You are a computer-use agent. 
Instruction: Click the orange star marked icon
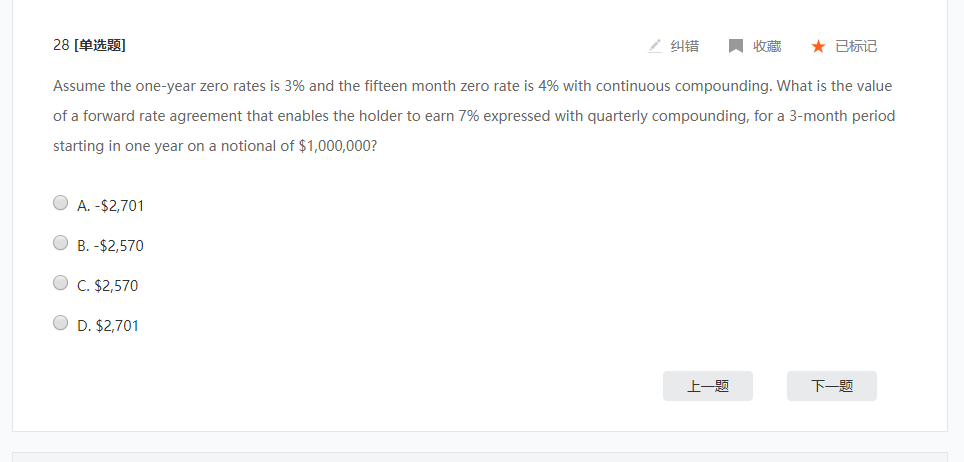818,46
